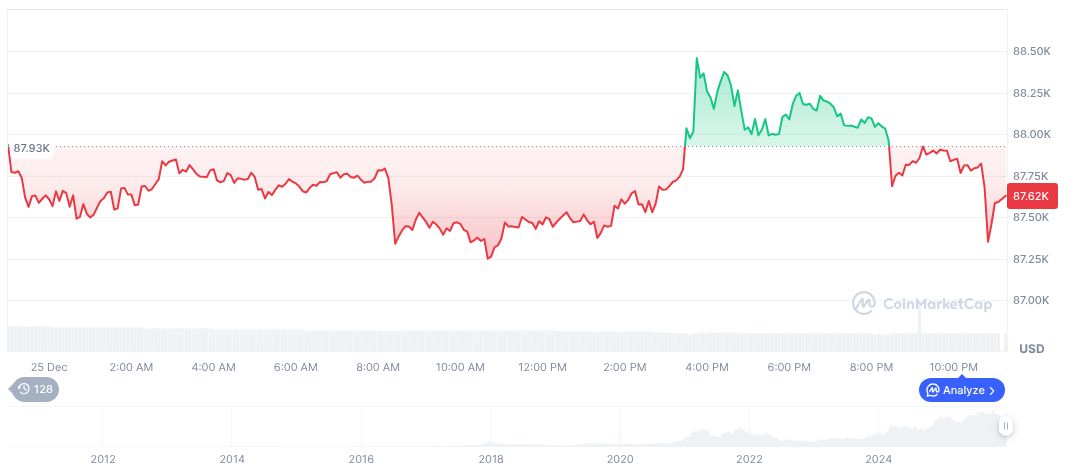This screenshot has width=1072, height=470.
Task: Select 2018 on the overview timeline
Action: click(x=491, y=459)
